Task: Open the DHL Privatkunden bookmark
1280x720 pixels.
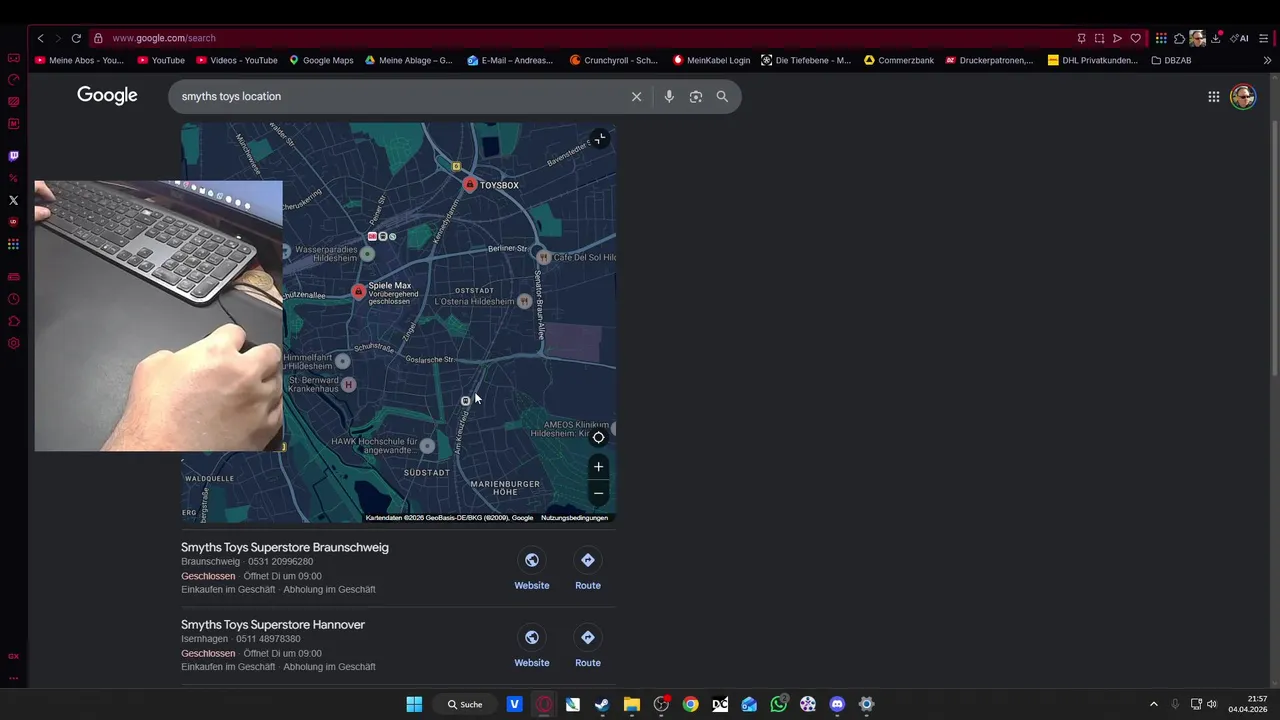Action: pos(1092,60)
